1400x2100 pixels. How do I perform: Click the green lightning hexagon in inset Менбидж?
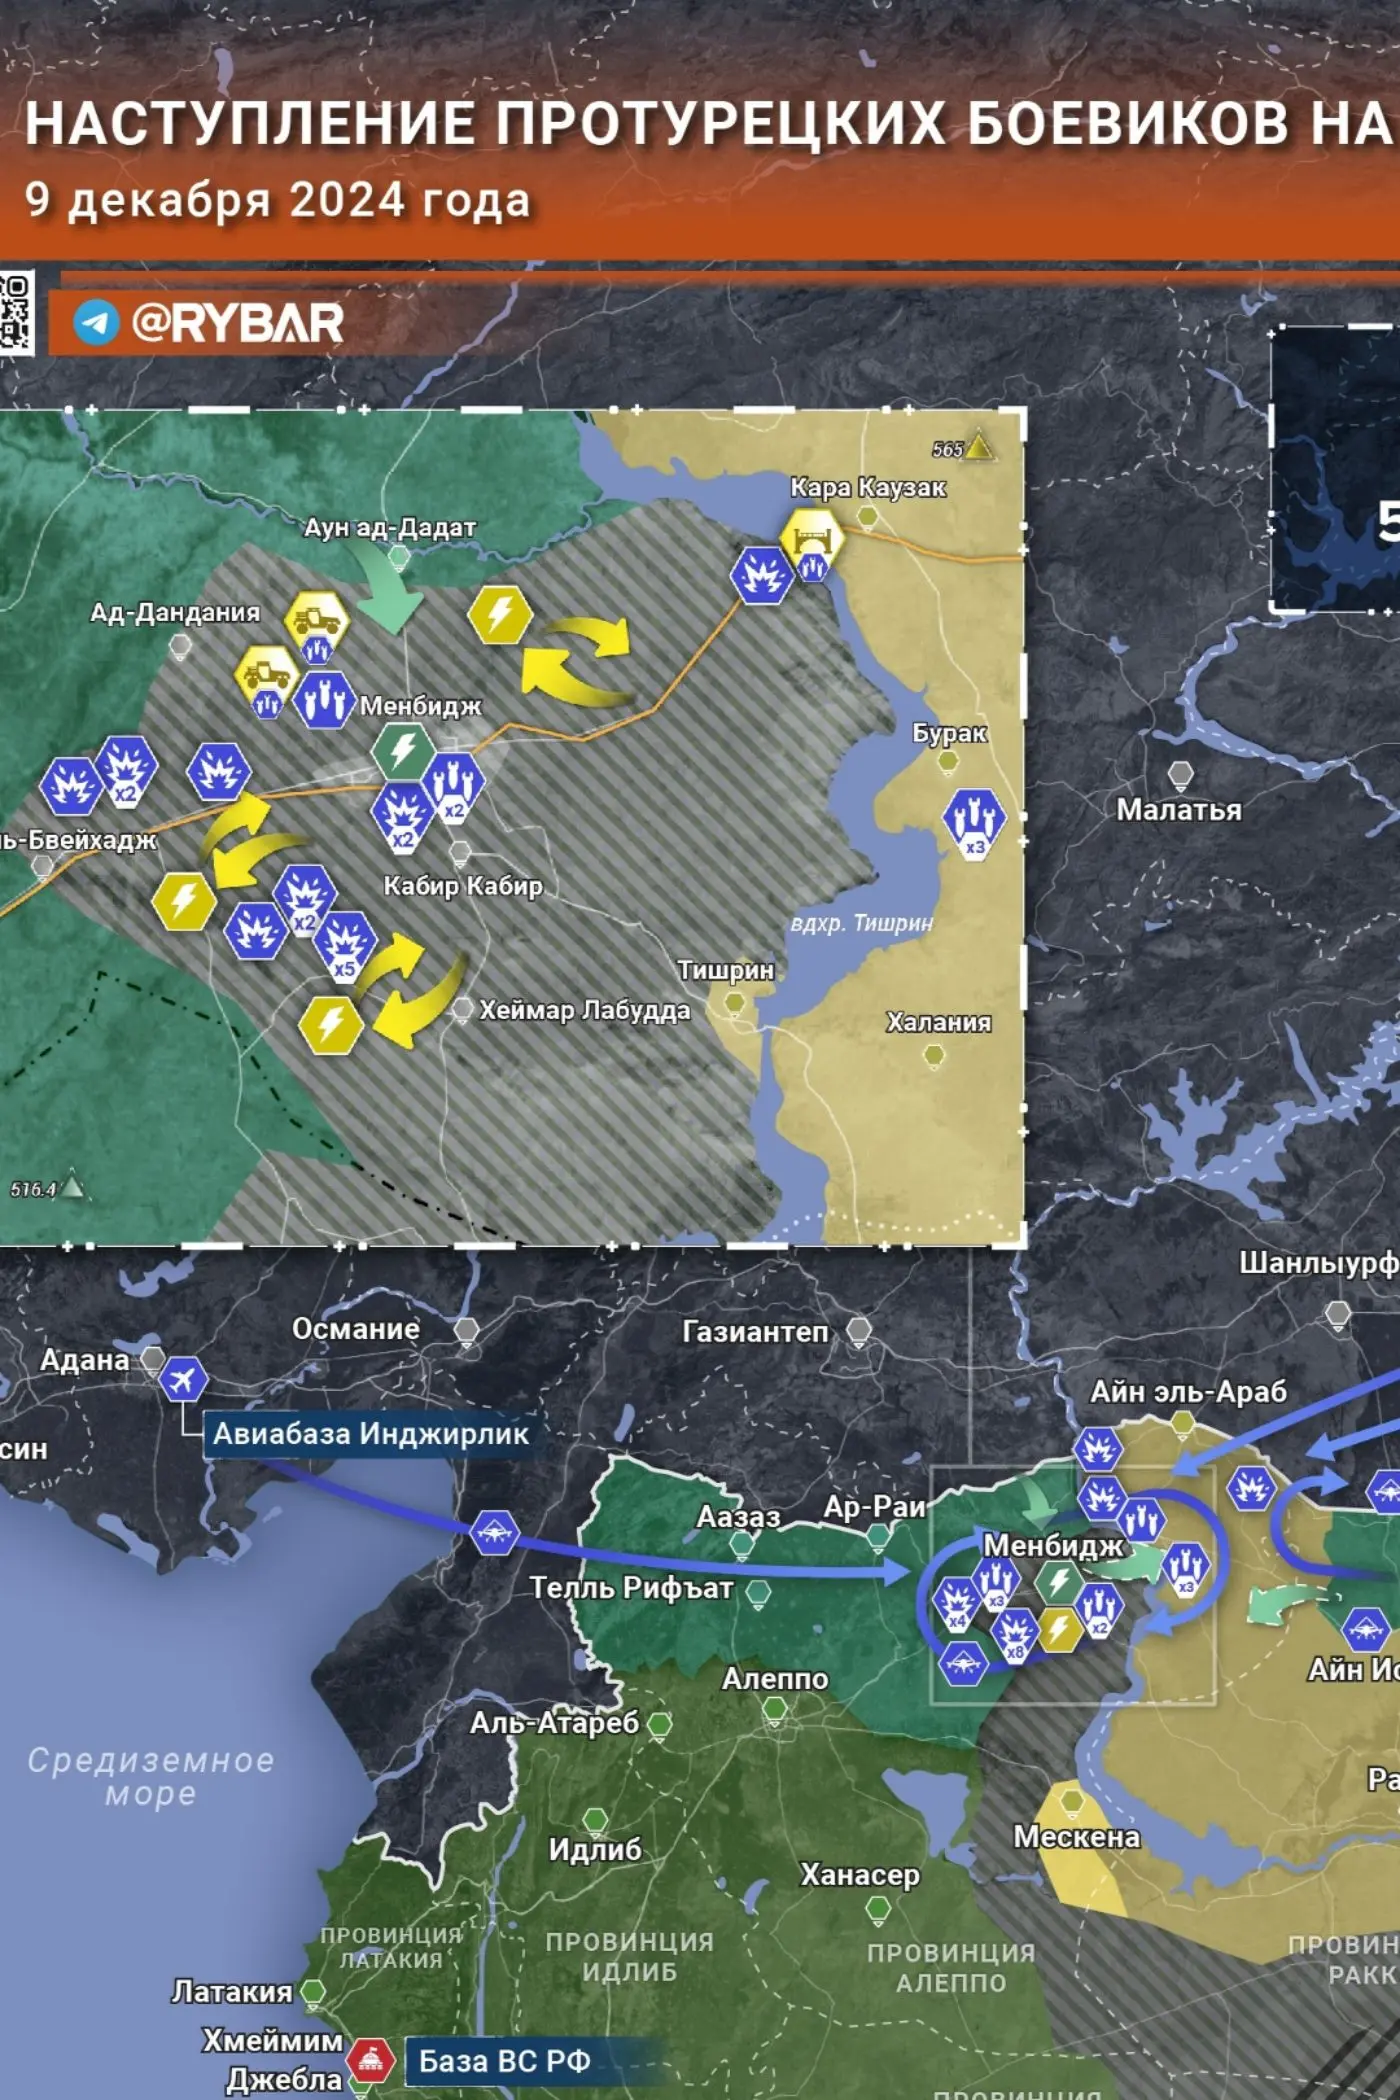tap(403, 751)
